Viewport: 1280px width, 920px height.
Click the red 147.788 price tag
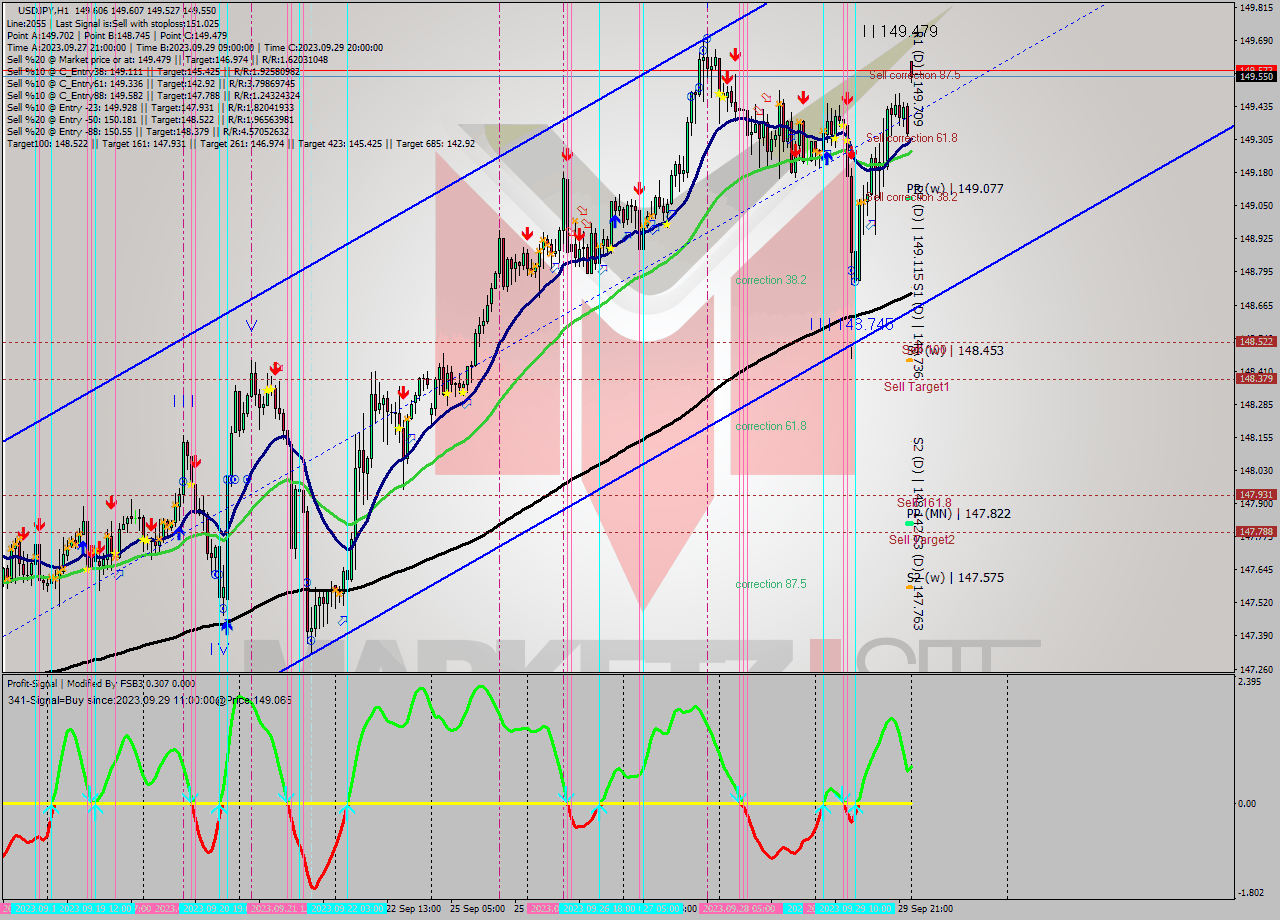[1256, 532]
